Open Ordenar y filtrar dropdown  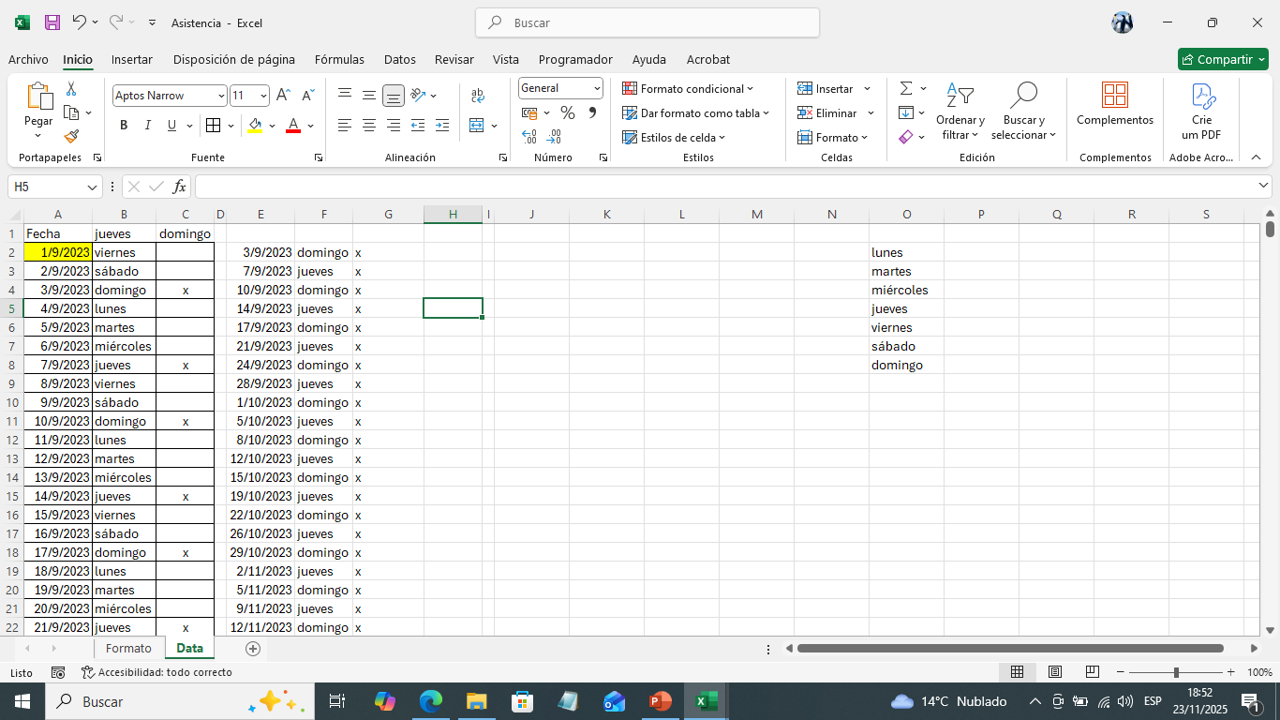pyautogui.click(x=960, y=111)
